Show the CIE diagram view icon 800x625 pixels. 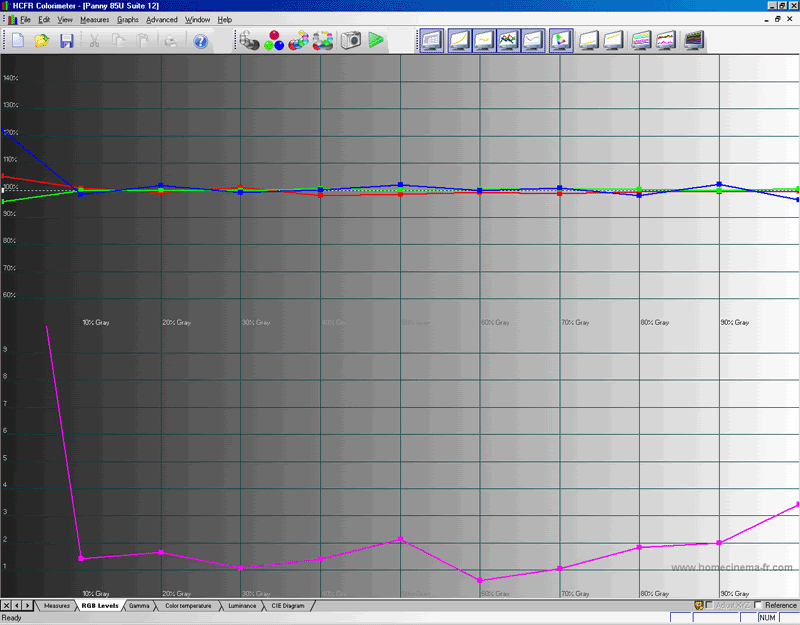point(561,40)
